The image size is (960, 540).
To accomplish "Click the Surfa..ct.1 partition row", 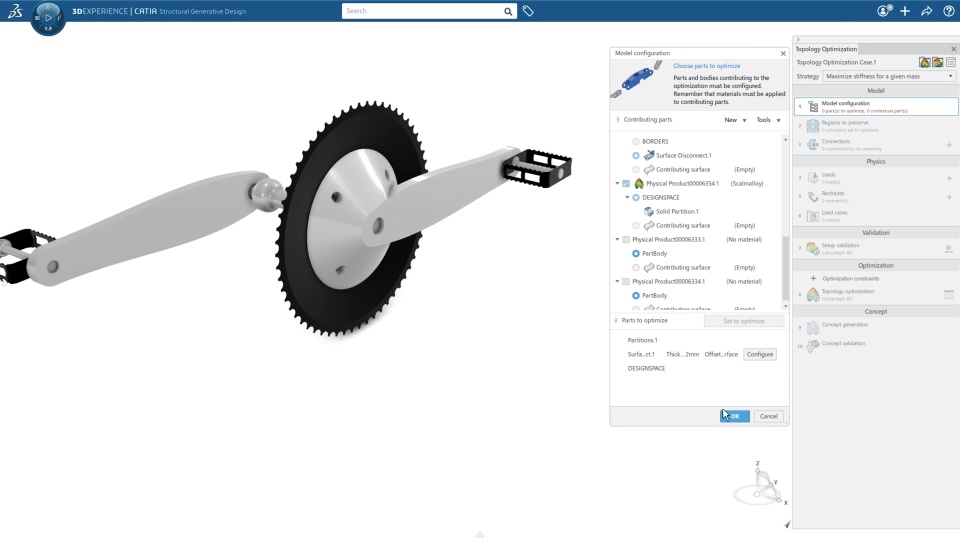I will point(641,354).
